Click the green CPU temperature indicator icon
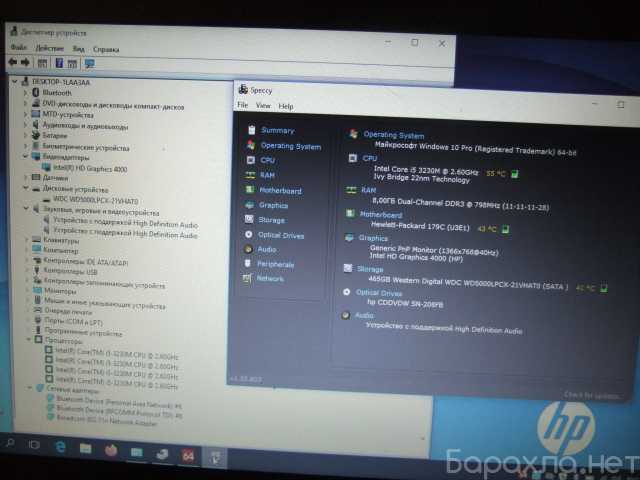640x480 pixels. coord(515,173)
